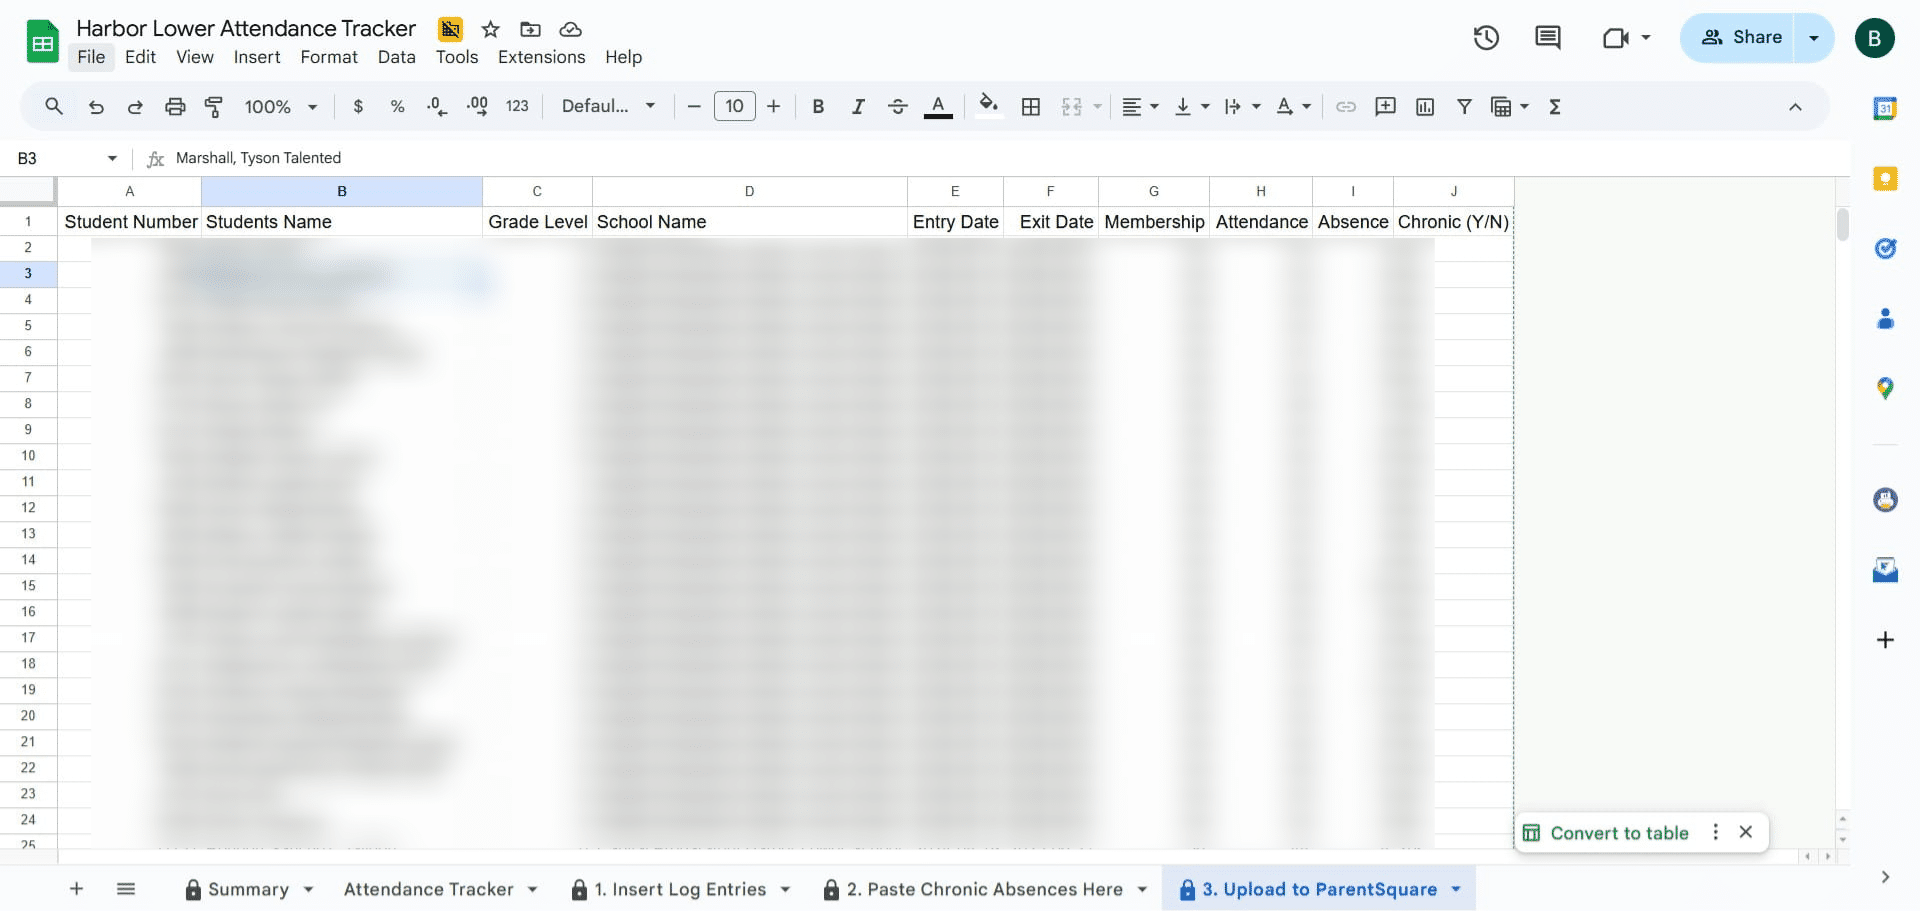The width and height of the screenshot is (1920, 911).
Task: Star this spreadsheet
Action: [x=490, y=29]
